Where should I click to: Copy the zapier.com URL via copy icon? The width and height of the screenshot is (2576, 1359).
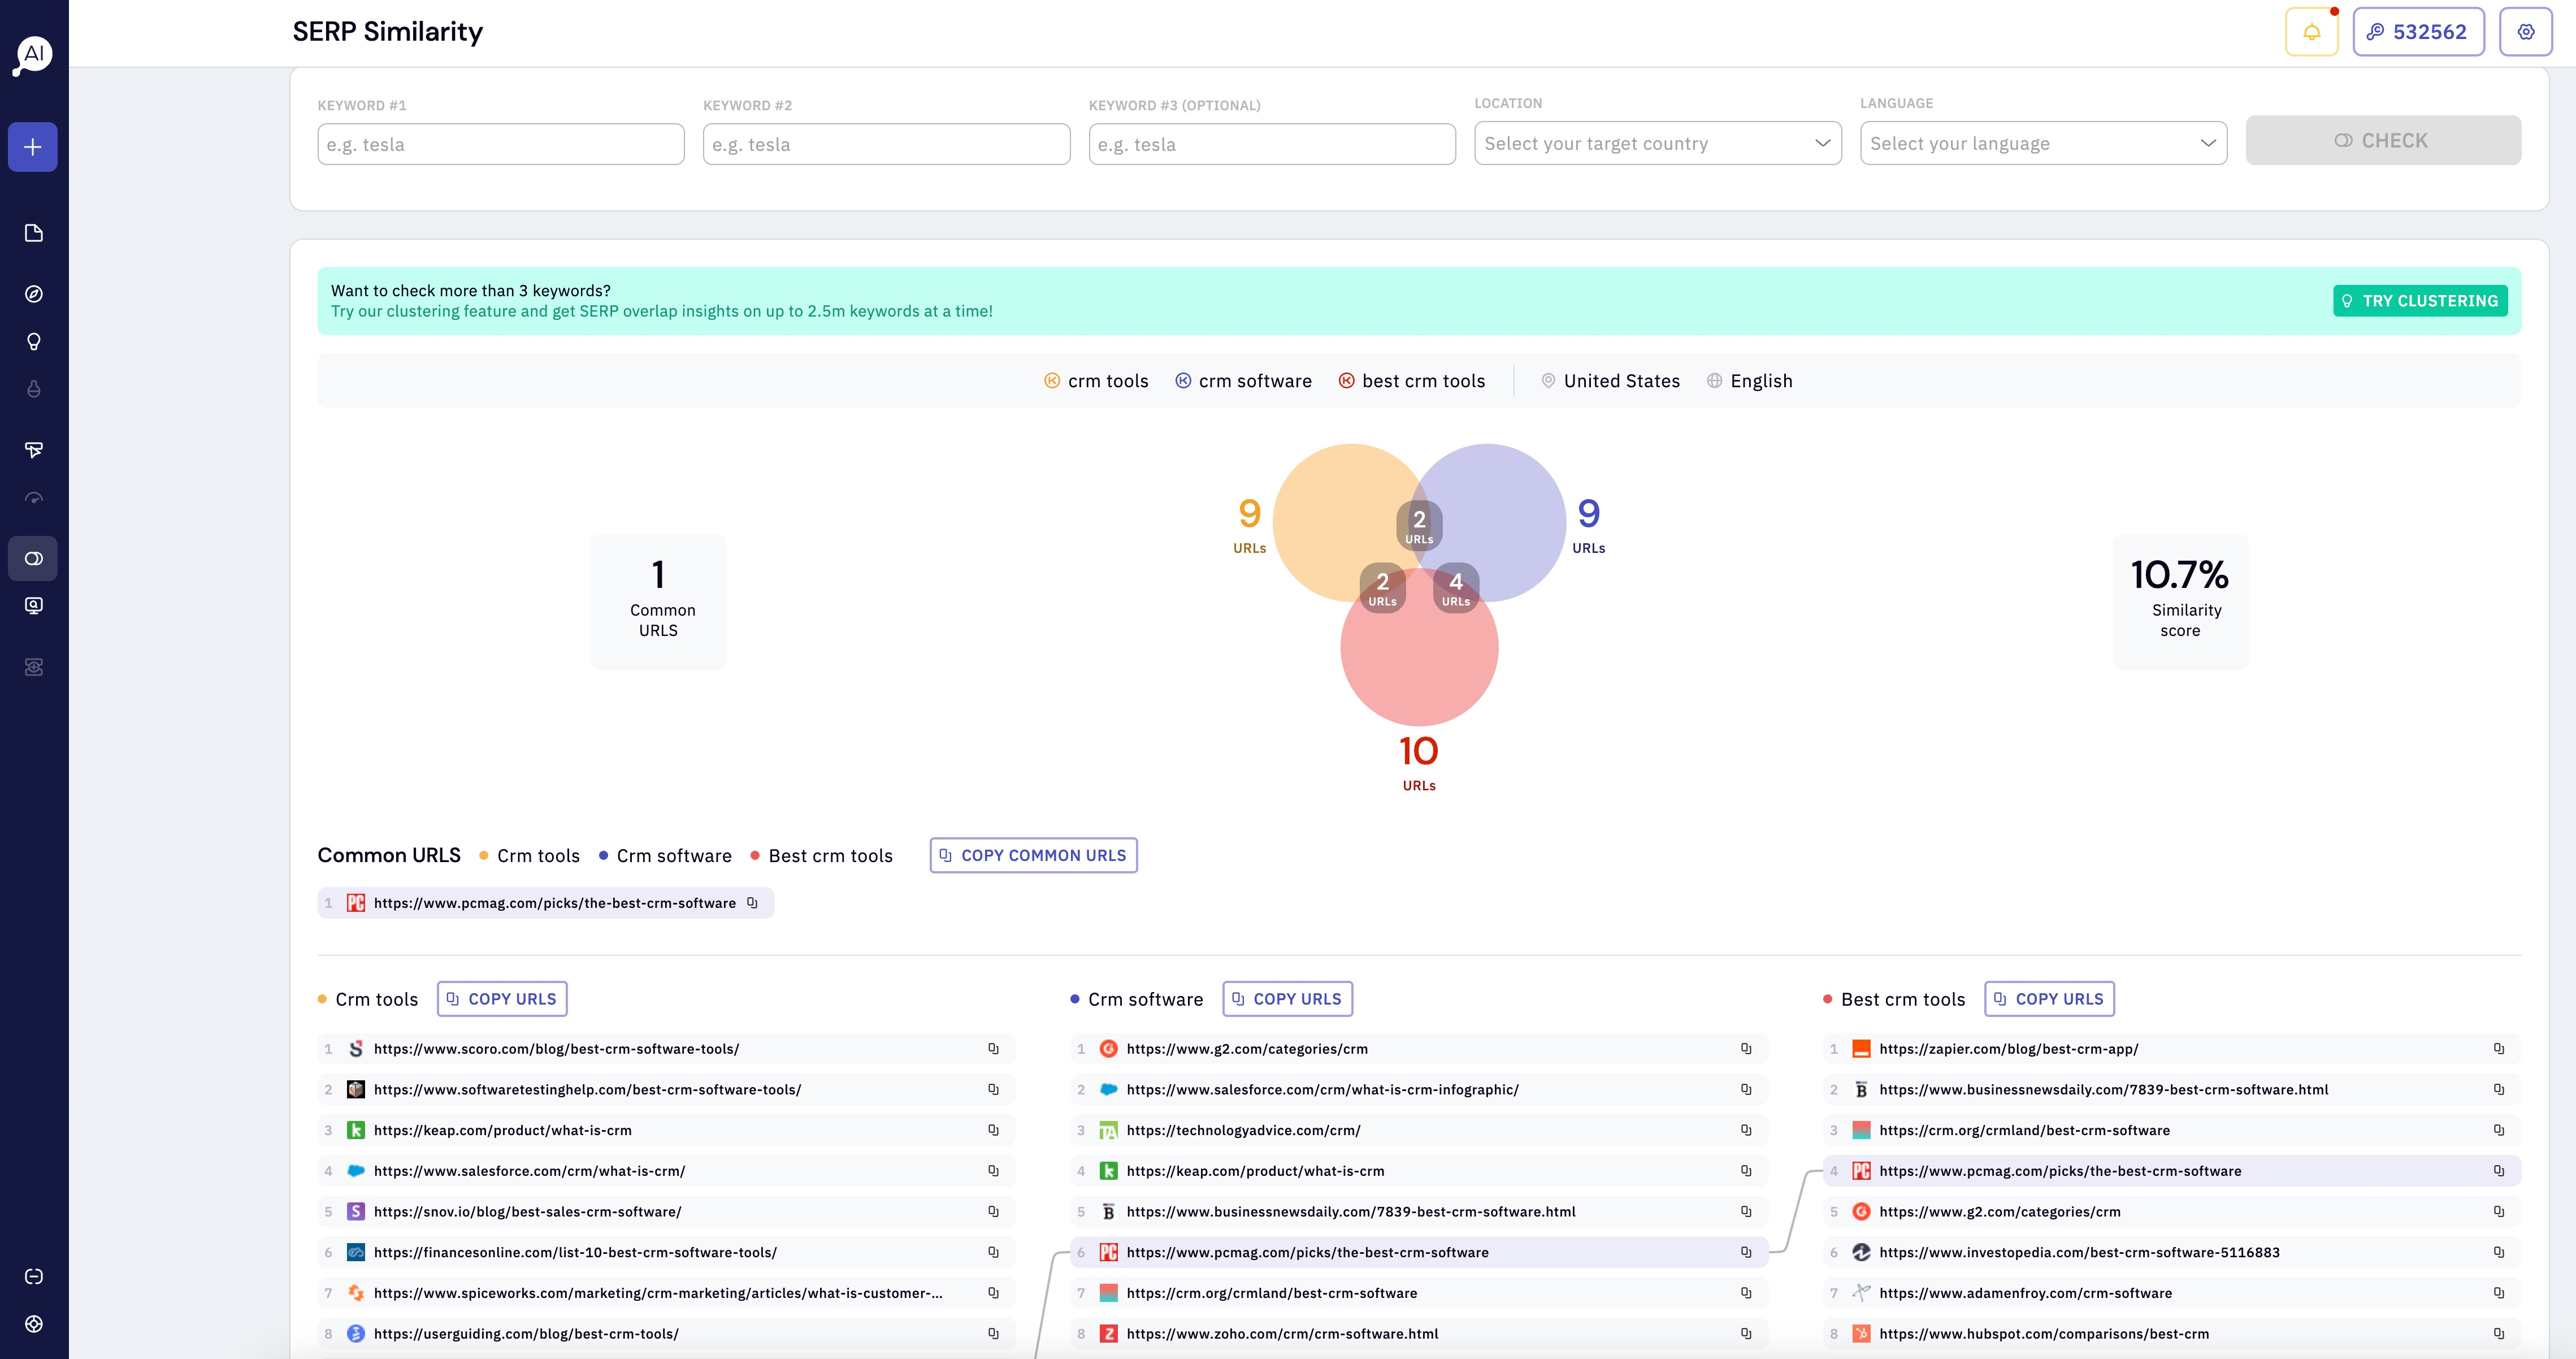[2498, 1049]
